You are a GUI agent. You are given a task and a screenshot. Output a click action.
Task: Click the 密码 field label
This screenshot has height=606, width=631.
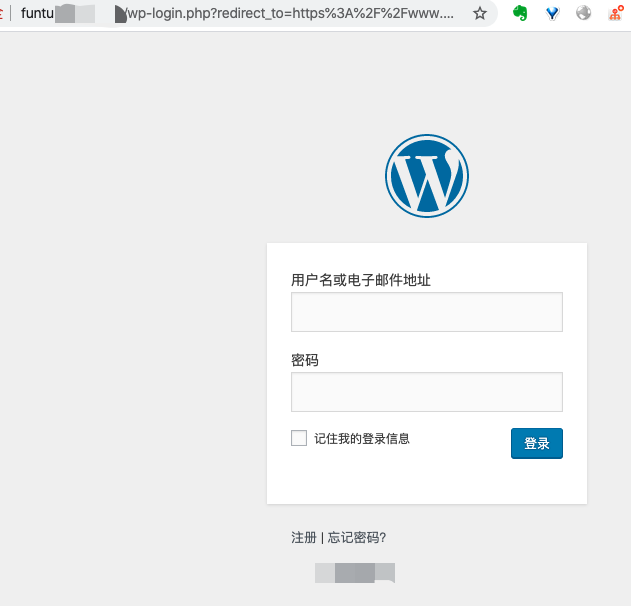point(305,360)
